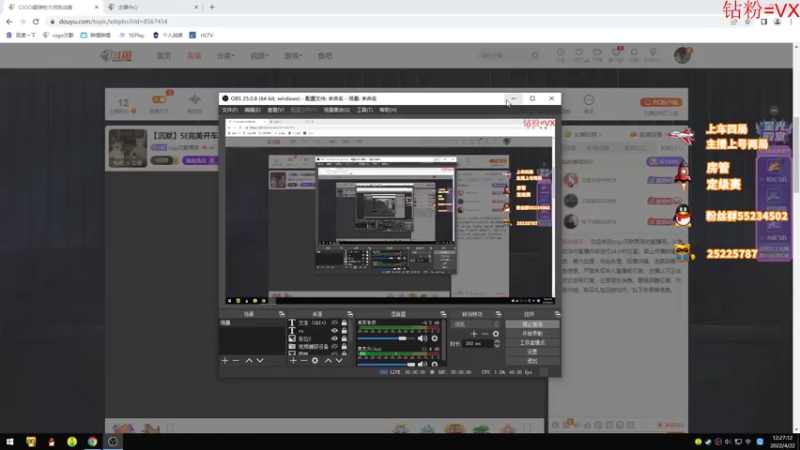Pop out the 混音器 mixer dock
The width and height of the screenshot is (800, 450).
[x=443, y=314]
